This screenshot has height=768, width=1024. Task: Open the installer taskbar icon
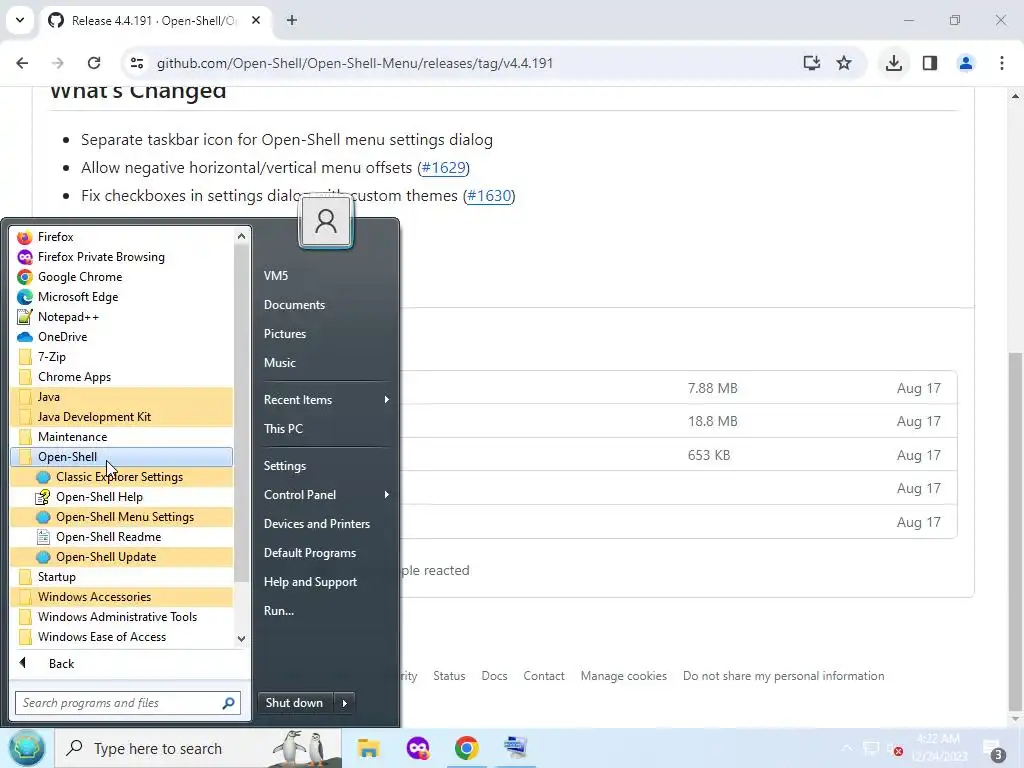pyautogui.click(x=515, y=748)
